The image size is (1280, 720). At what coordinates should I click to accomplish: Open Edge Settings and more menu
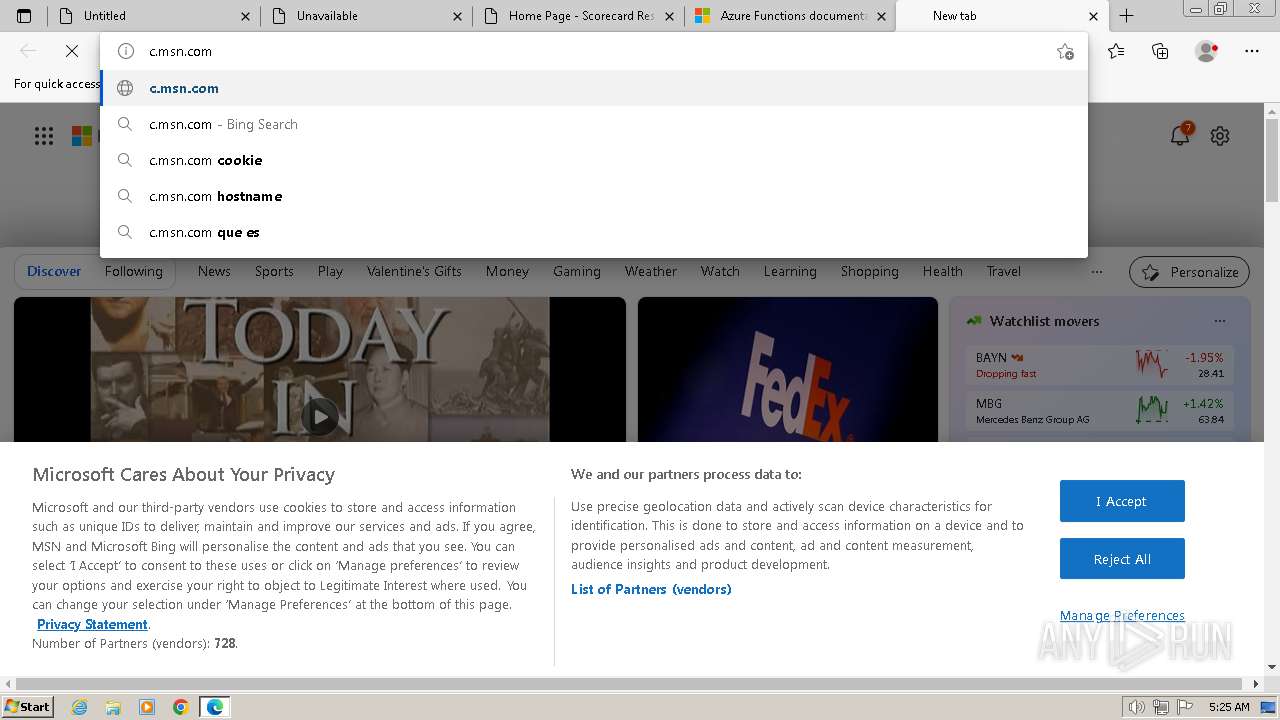1252,51
